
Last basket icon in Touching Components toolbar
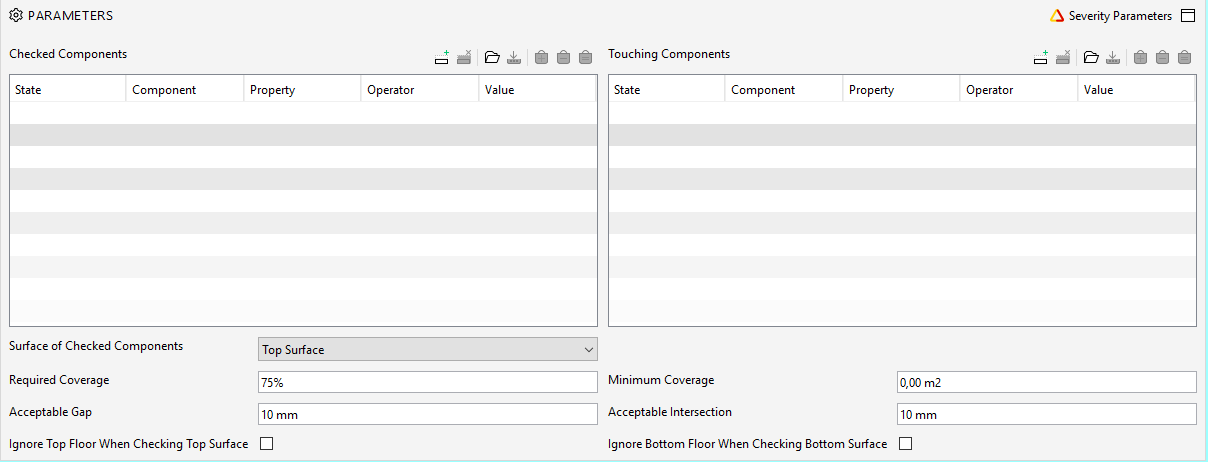pos(1185,57)
